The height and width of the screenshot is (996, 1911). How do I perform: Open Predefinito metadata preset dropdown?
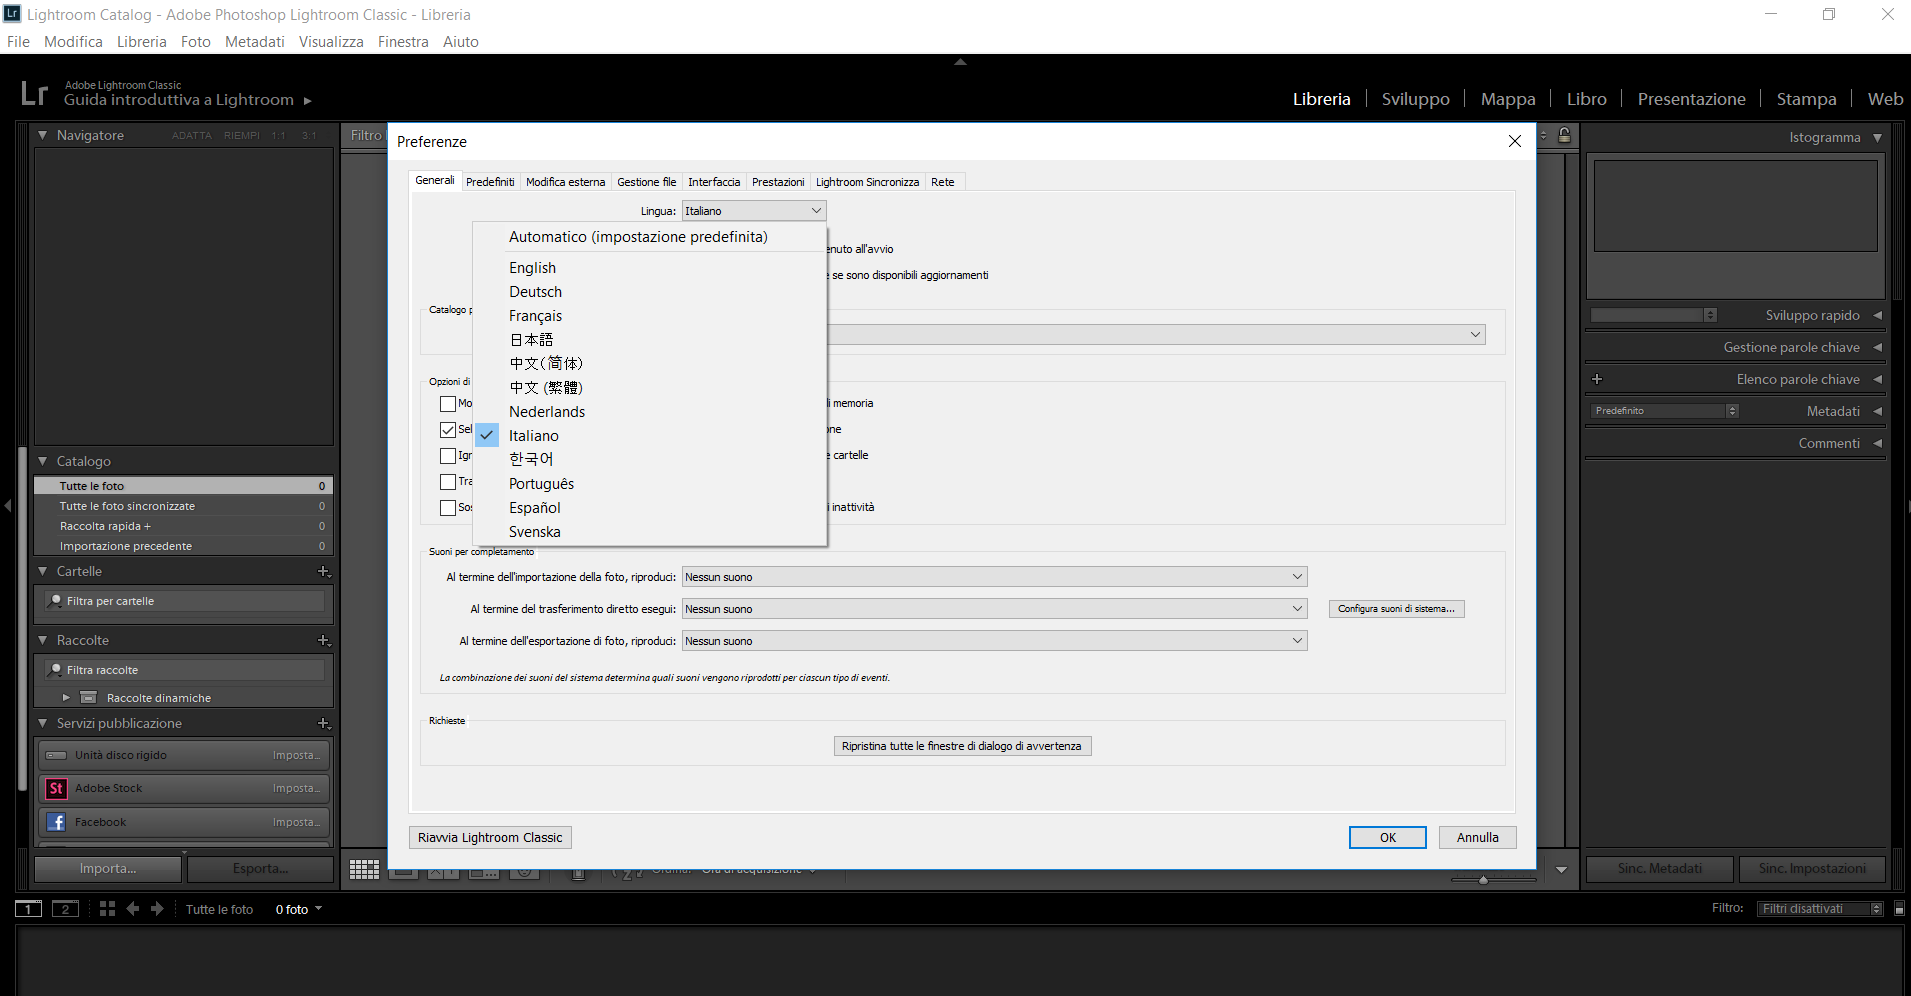(1665, 411)
